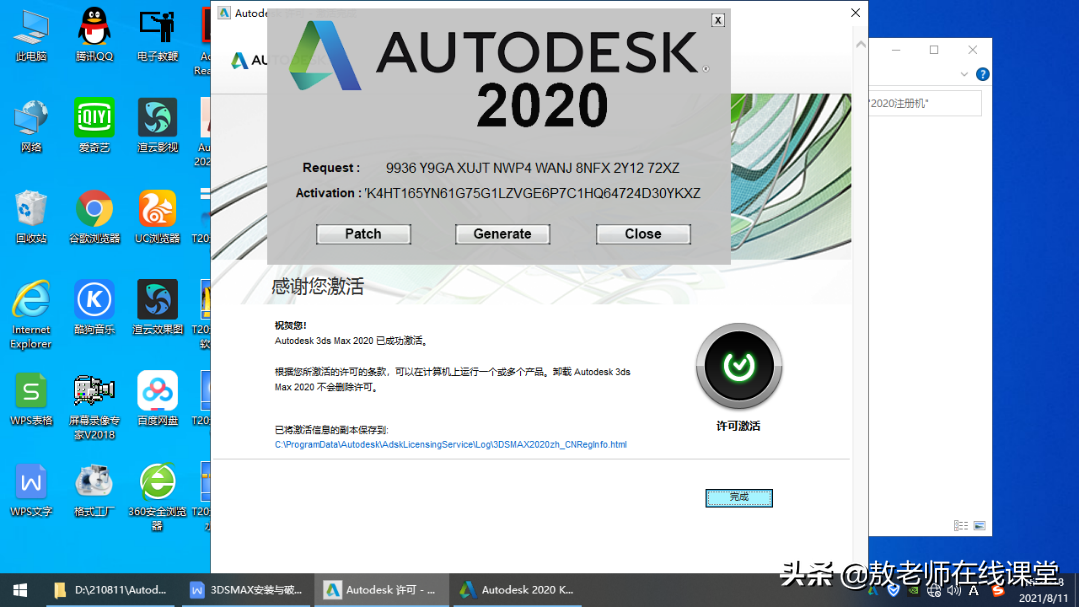Click the Patch button in the keygen
Screen dimensions: 1079x607
[363, 233]
